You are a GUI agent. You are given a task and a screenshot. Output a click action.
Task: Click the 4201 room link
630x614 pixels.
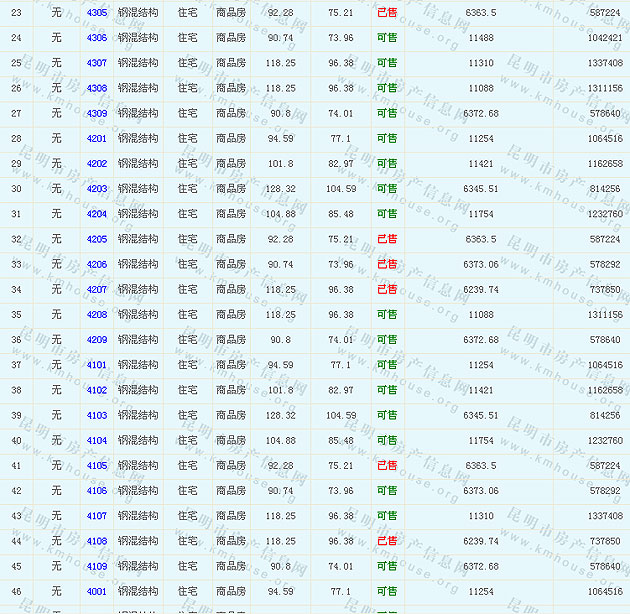[97, 139]
